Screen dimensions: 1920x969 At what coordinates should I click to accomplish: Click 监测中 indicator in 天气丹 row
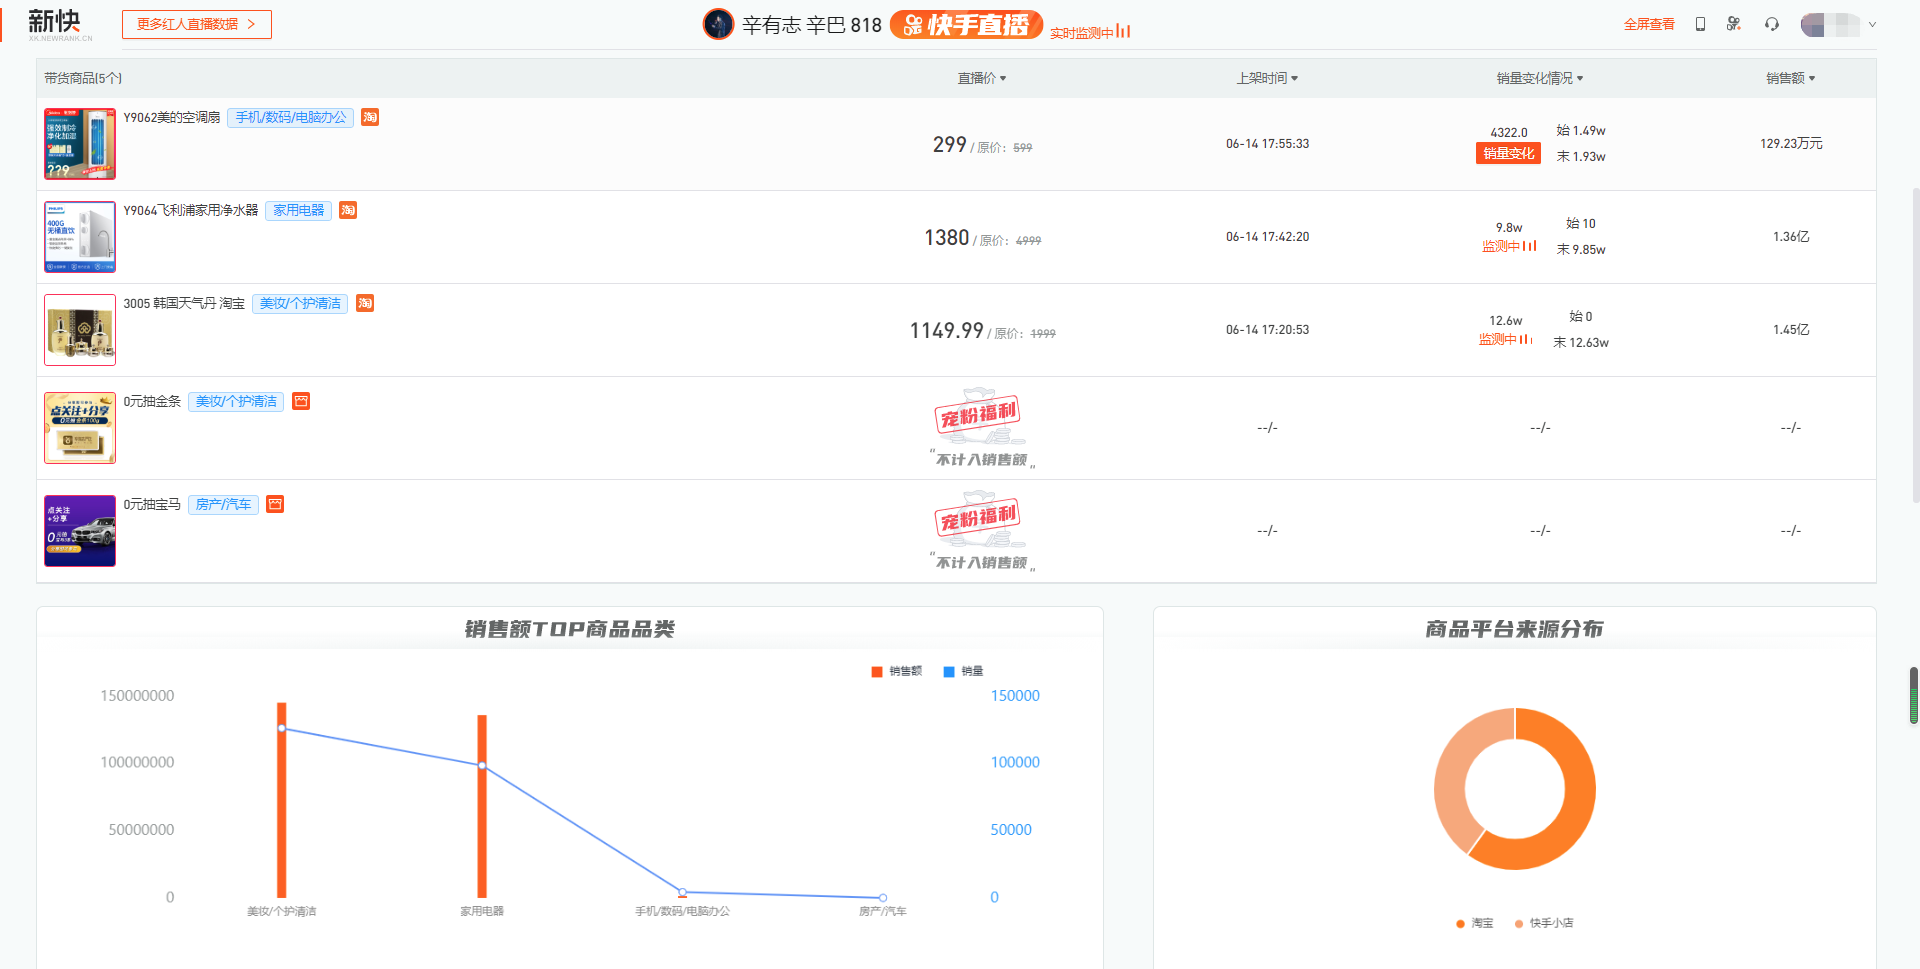(x=1506, y=339)
